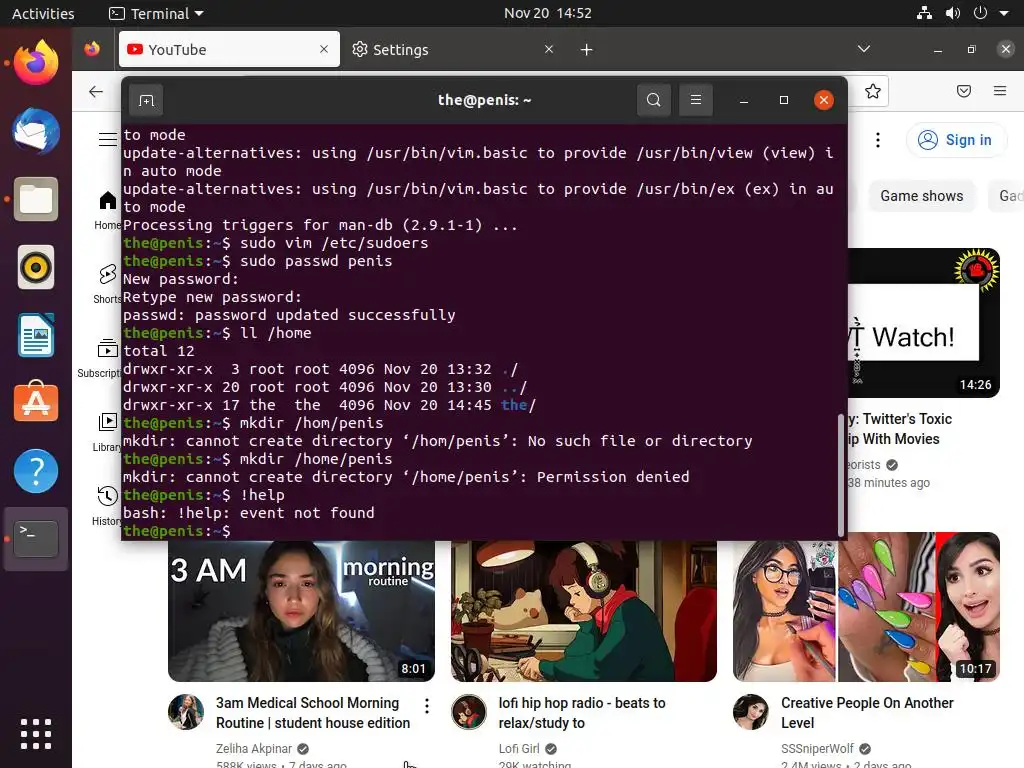This screenshot has width=1024, height=768.
Task: Open YouTube History in sidebar
Action: click(x=108, y=505)
